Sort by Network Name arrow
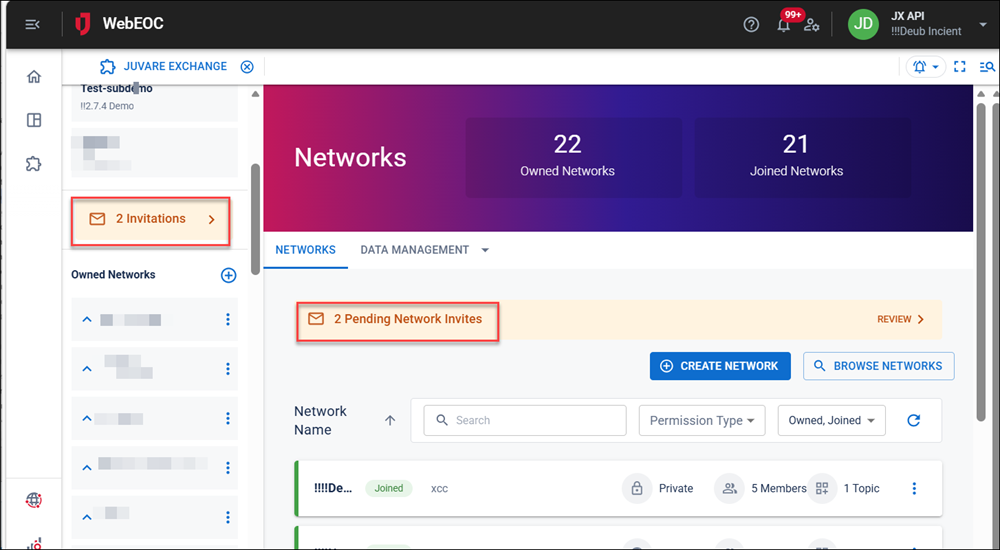Viewport: 1000px width, 550px height. pos(390,420)
